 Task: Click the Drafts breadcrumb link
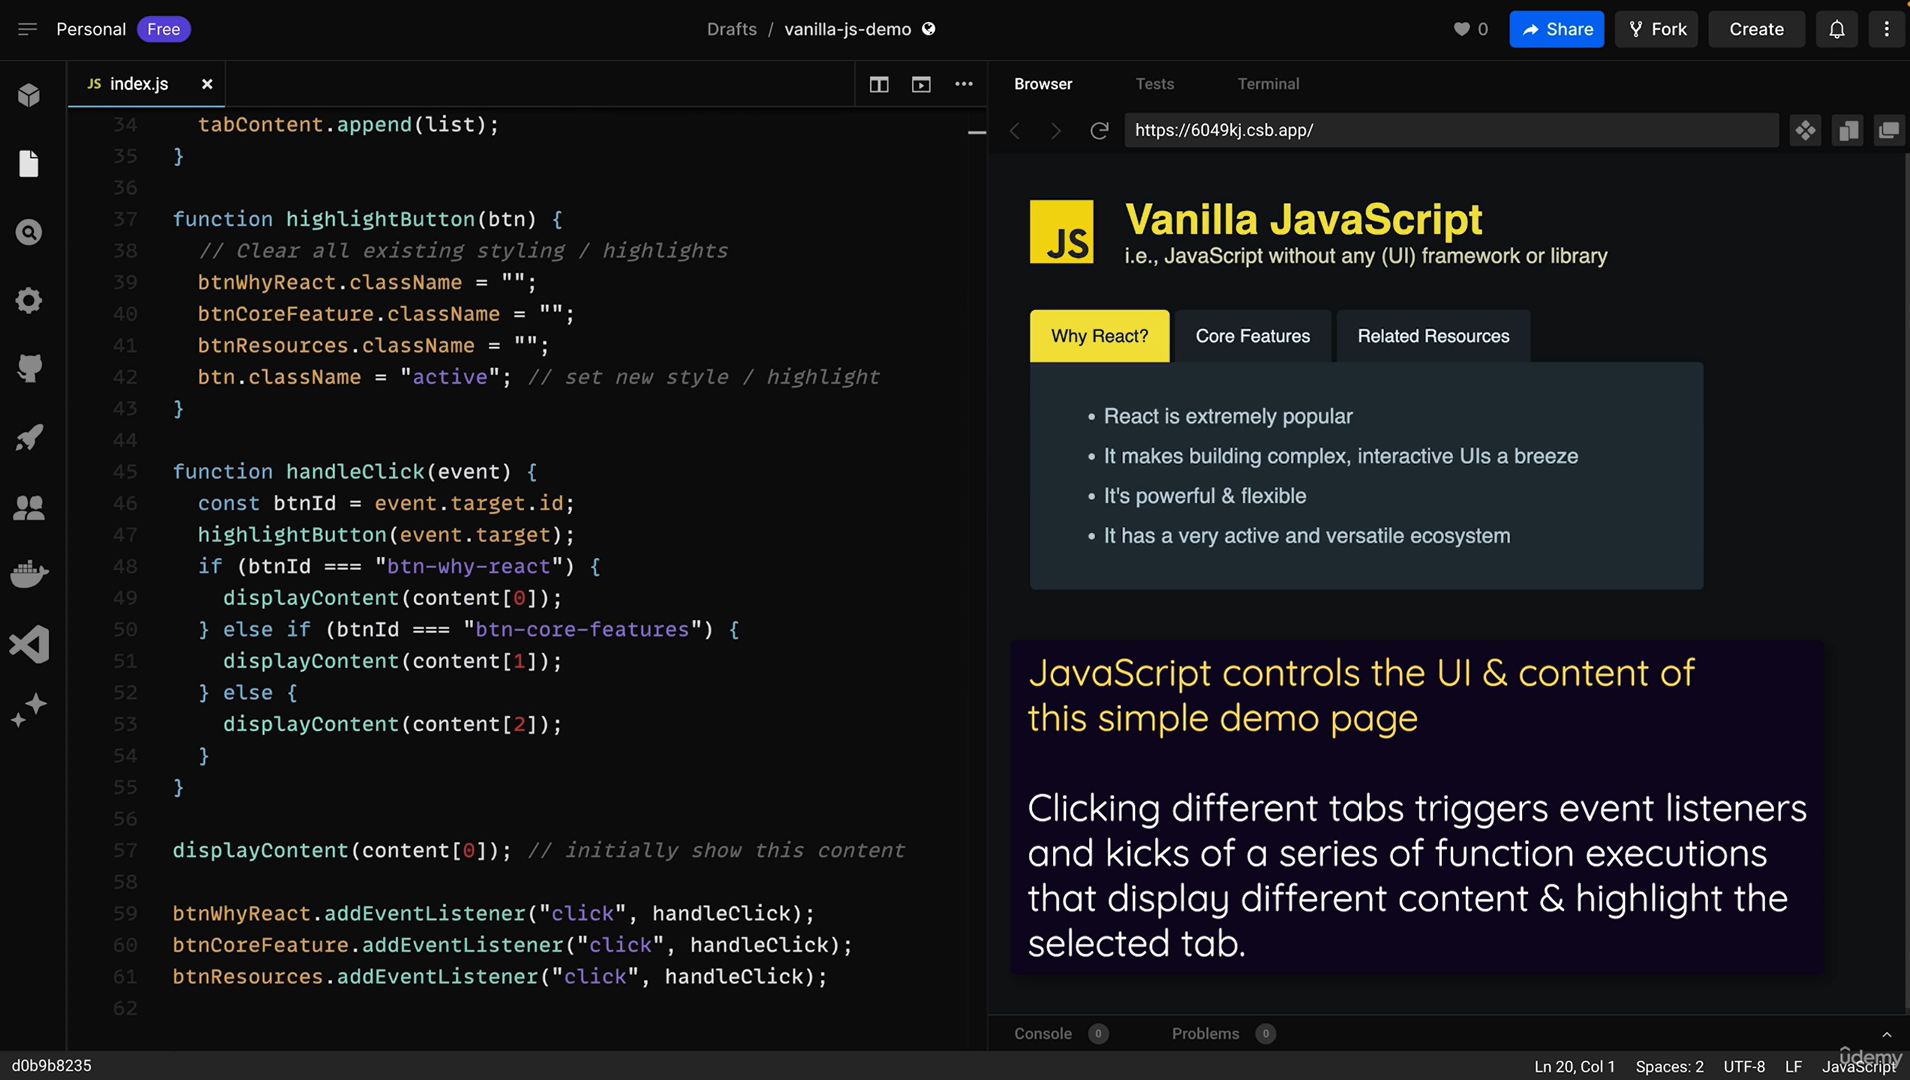731,29
